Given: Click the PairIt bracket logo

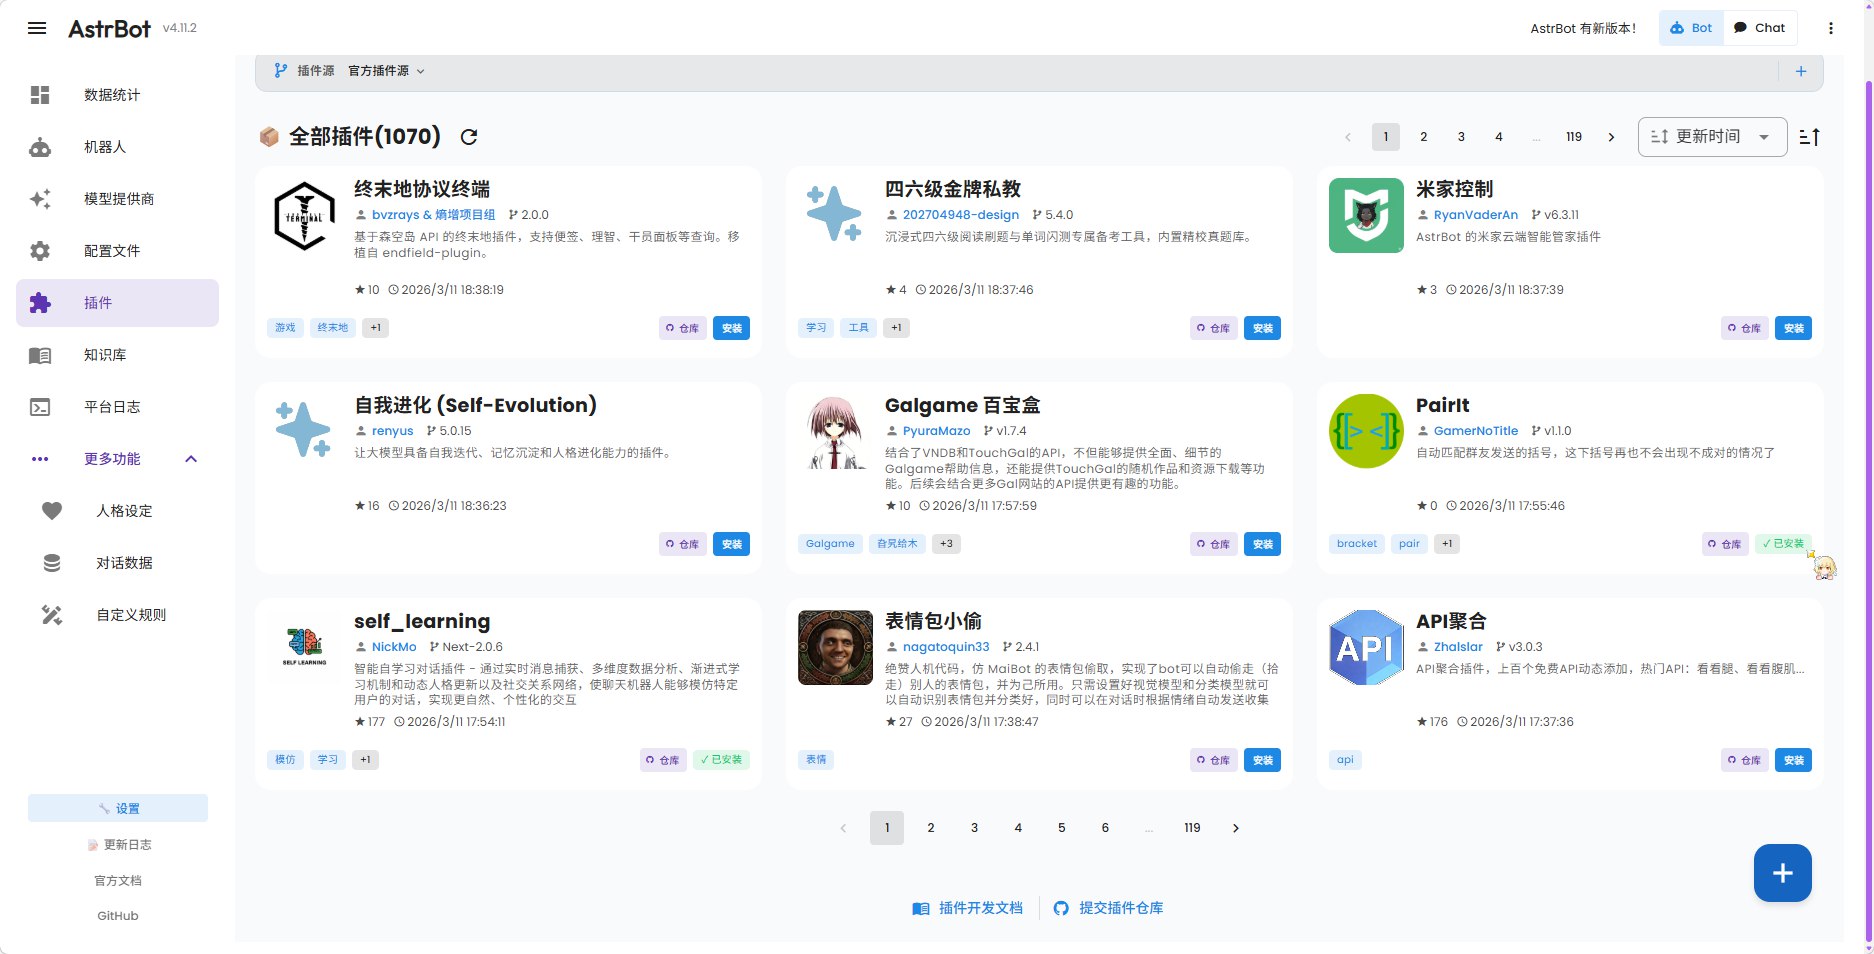Looking at the screenshot, I should [x=1366, y=431].
